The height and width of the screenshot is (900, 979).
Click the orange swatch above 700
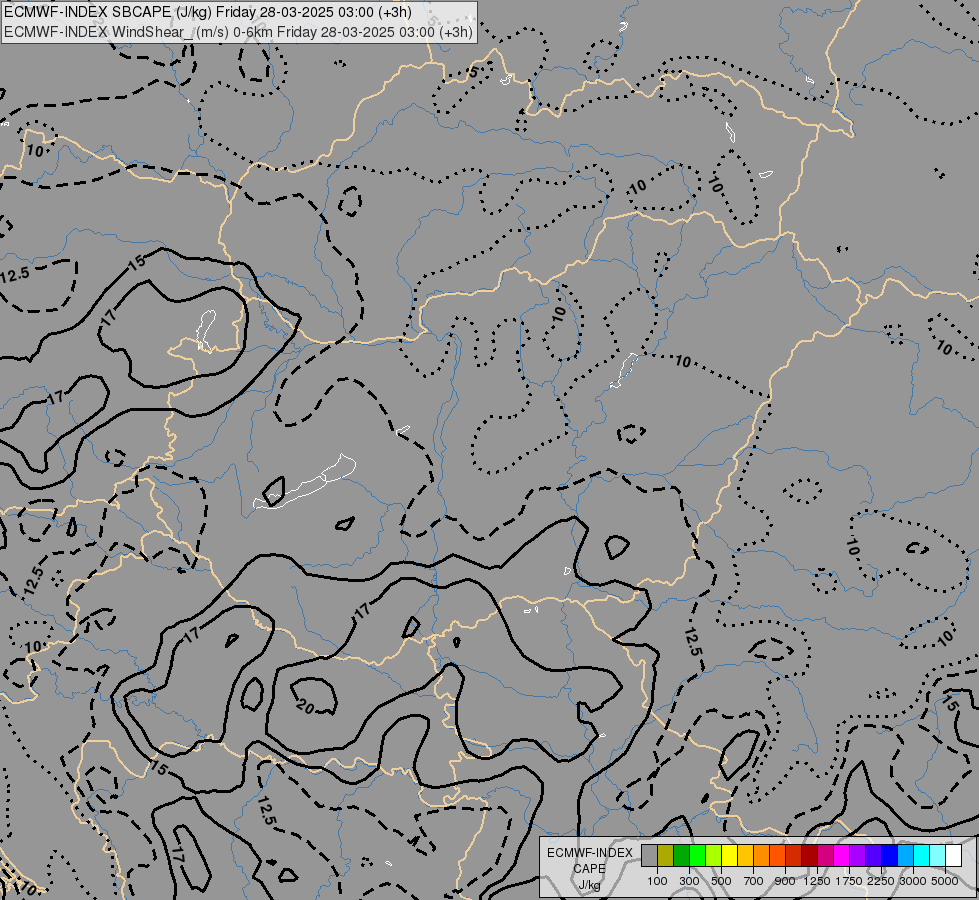tap(762, 855)
